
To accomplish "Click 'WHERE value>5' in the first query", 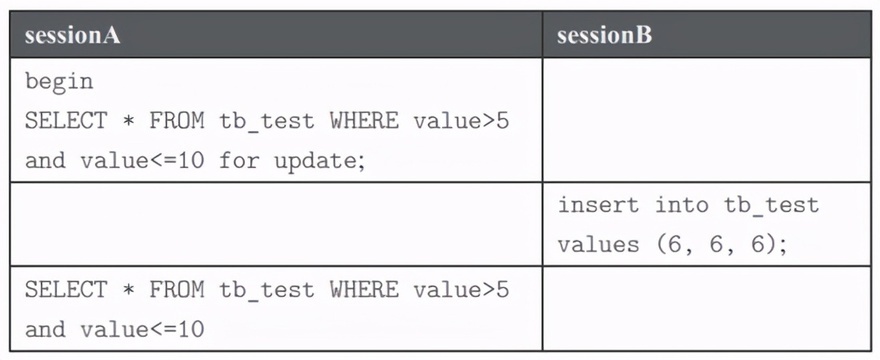I will click(420, 121).
